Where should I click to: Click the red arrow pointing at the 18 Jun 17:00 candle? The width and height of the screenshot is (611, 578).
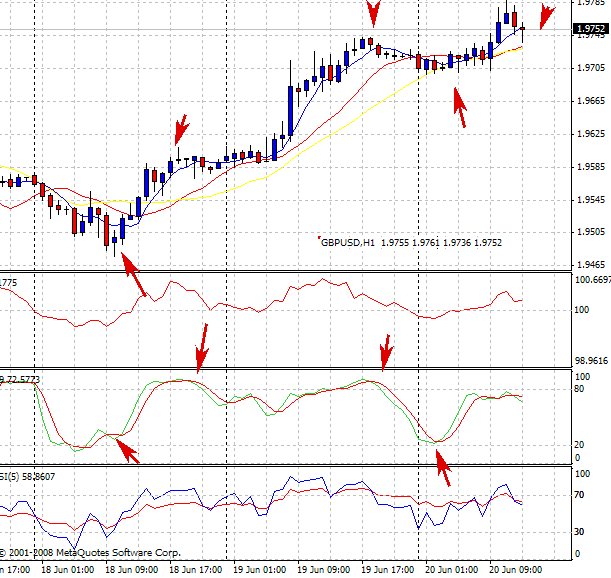[181, 128]
